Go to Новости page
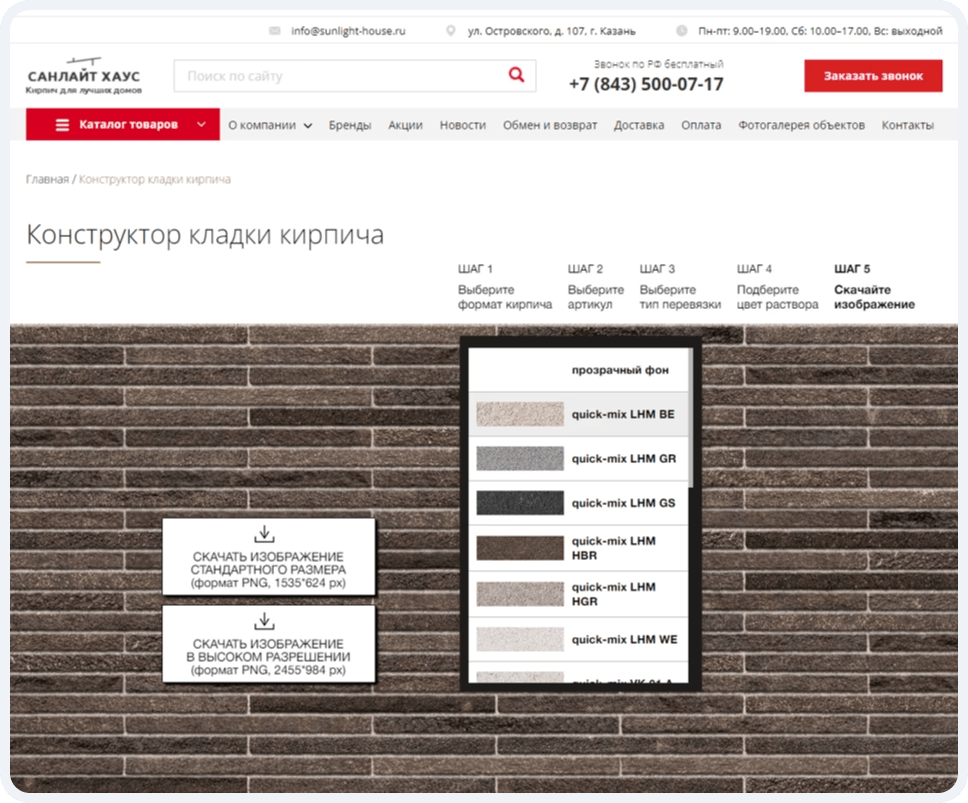This screenshot has width=968, height=803. [x=462, y=125]
